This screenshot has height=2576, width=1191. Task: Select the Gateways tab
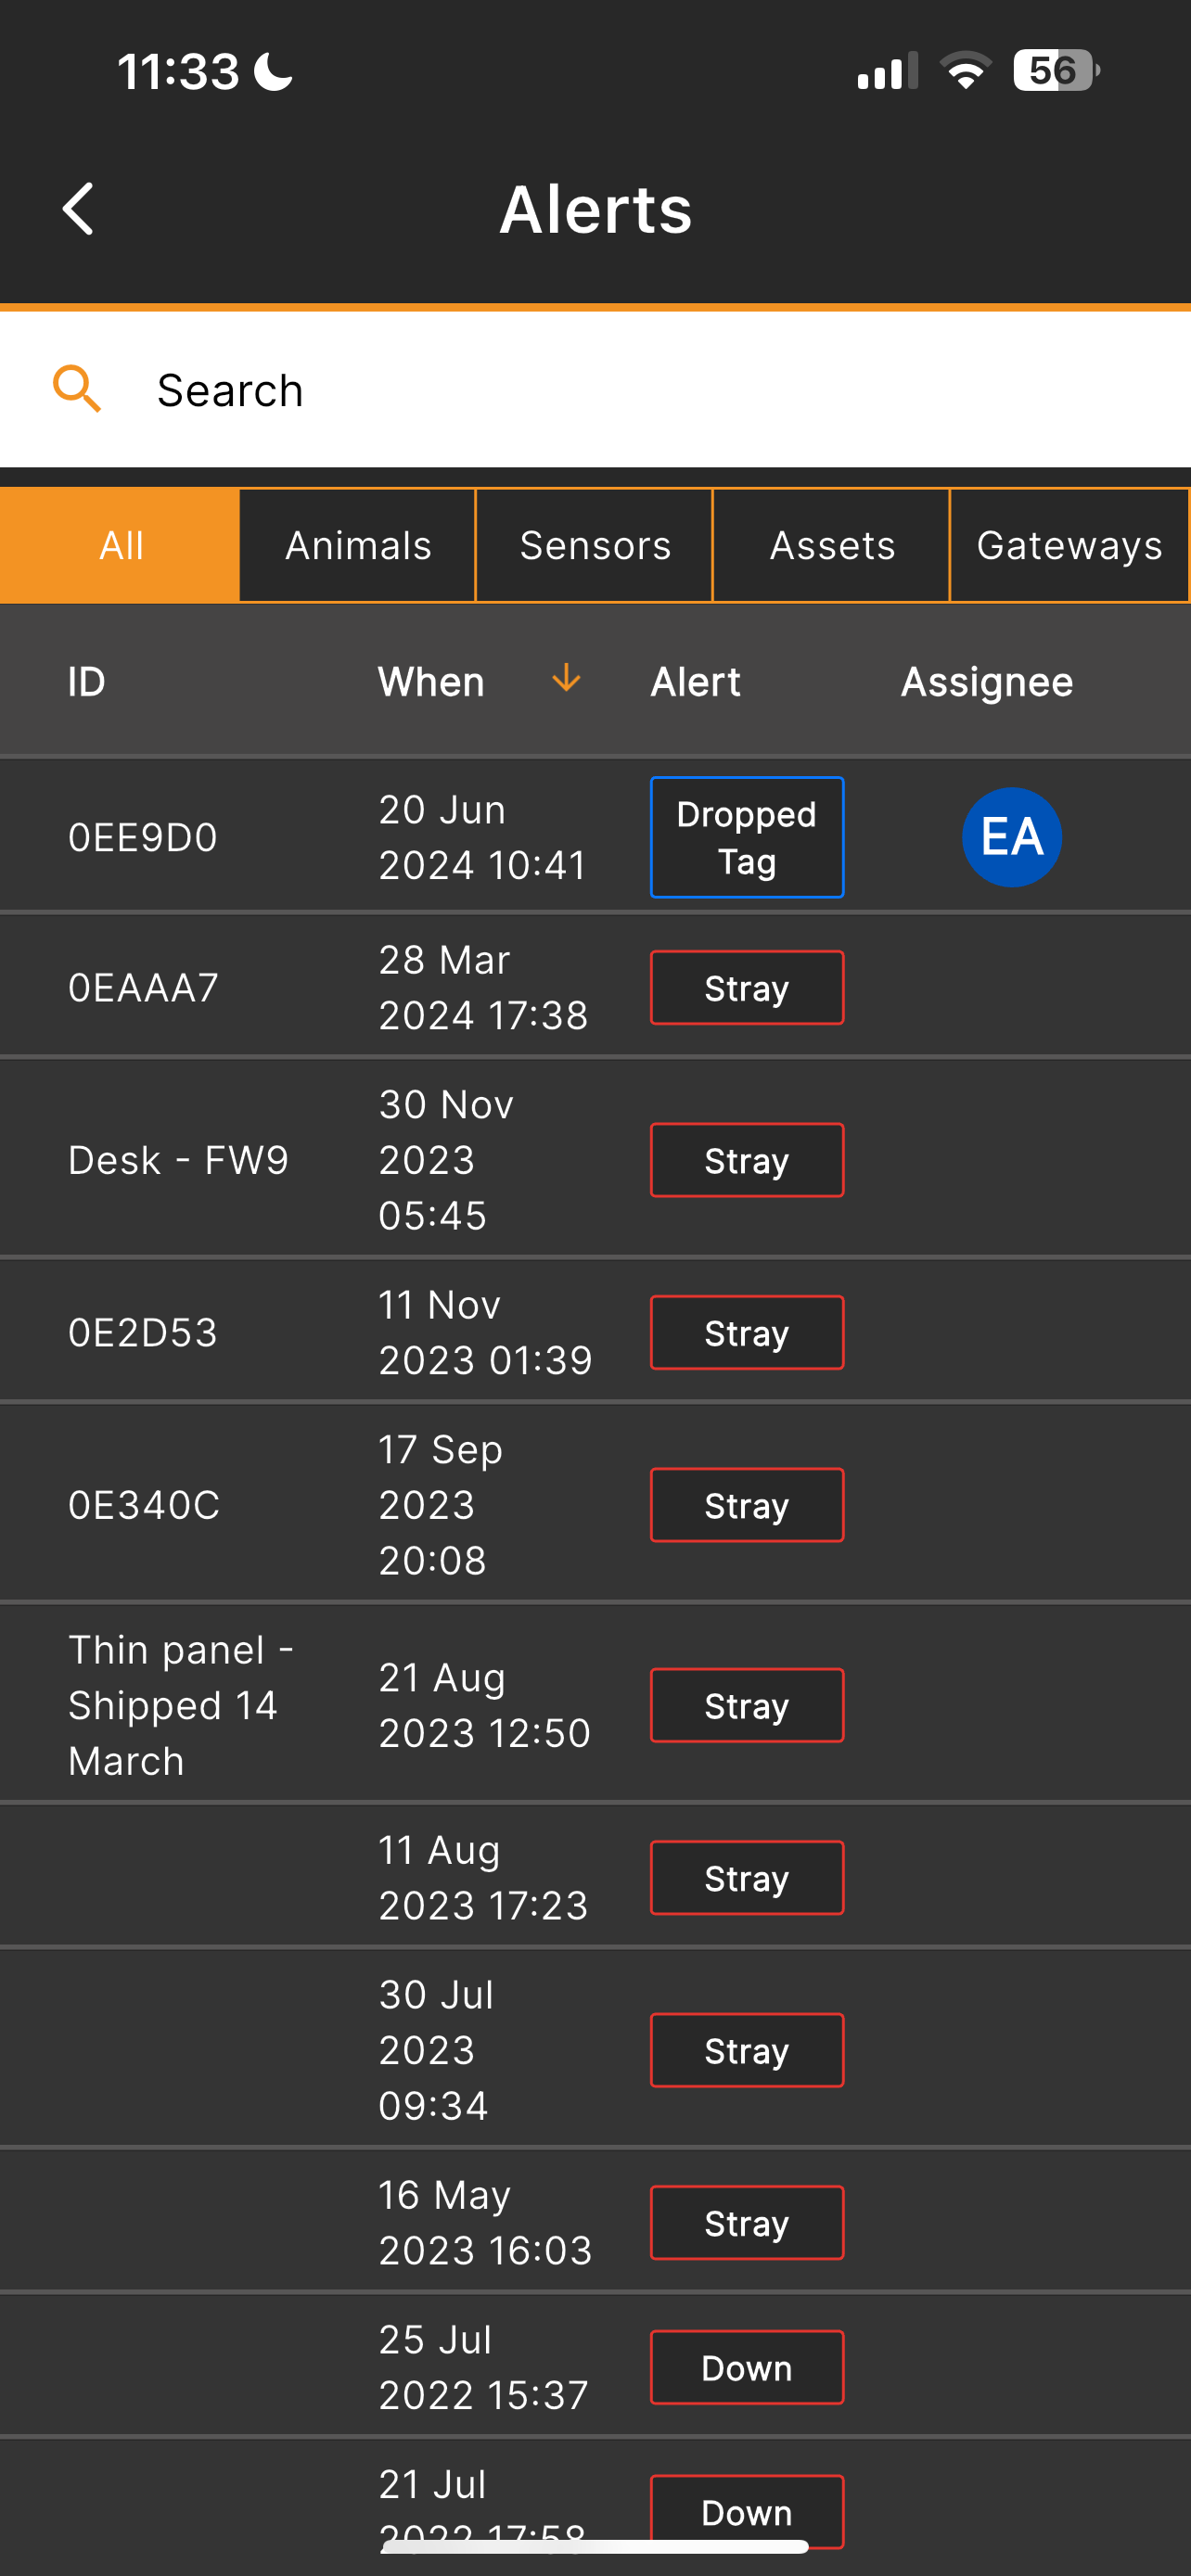pos(1069,546)
